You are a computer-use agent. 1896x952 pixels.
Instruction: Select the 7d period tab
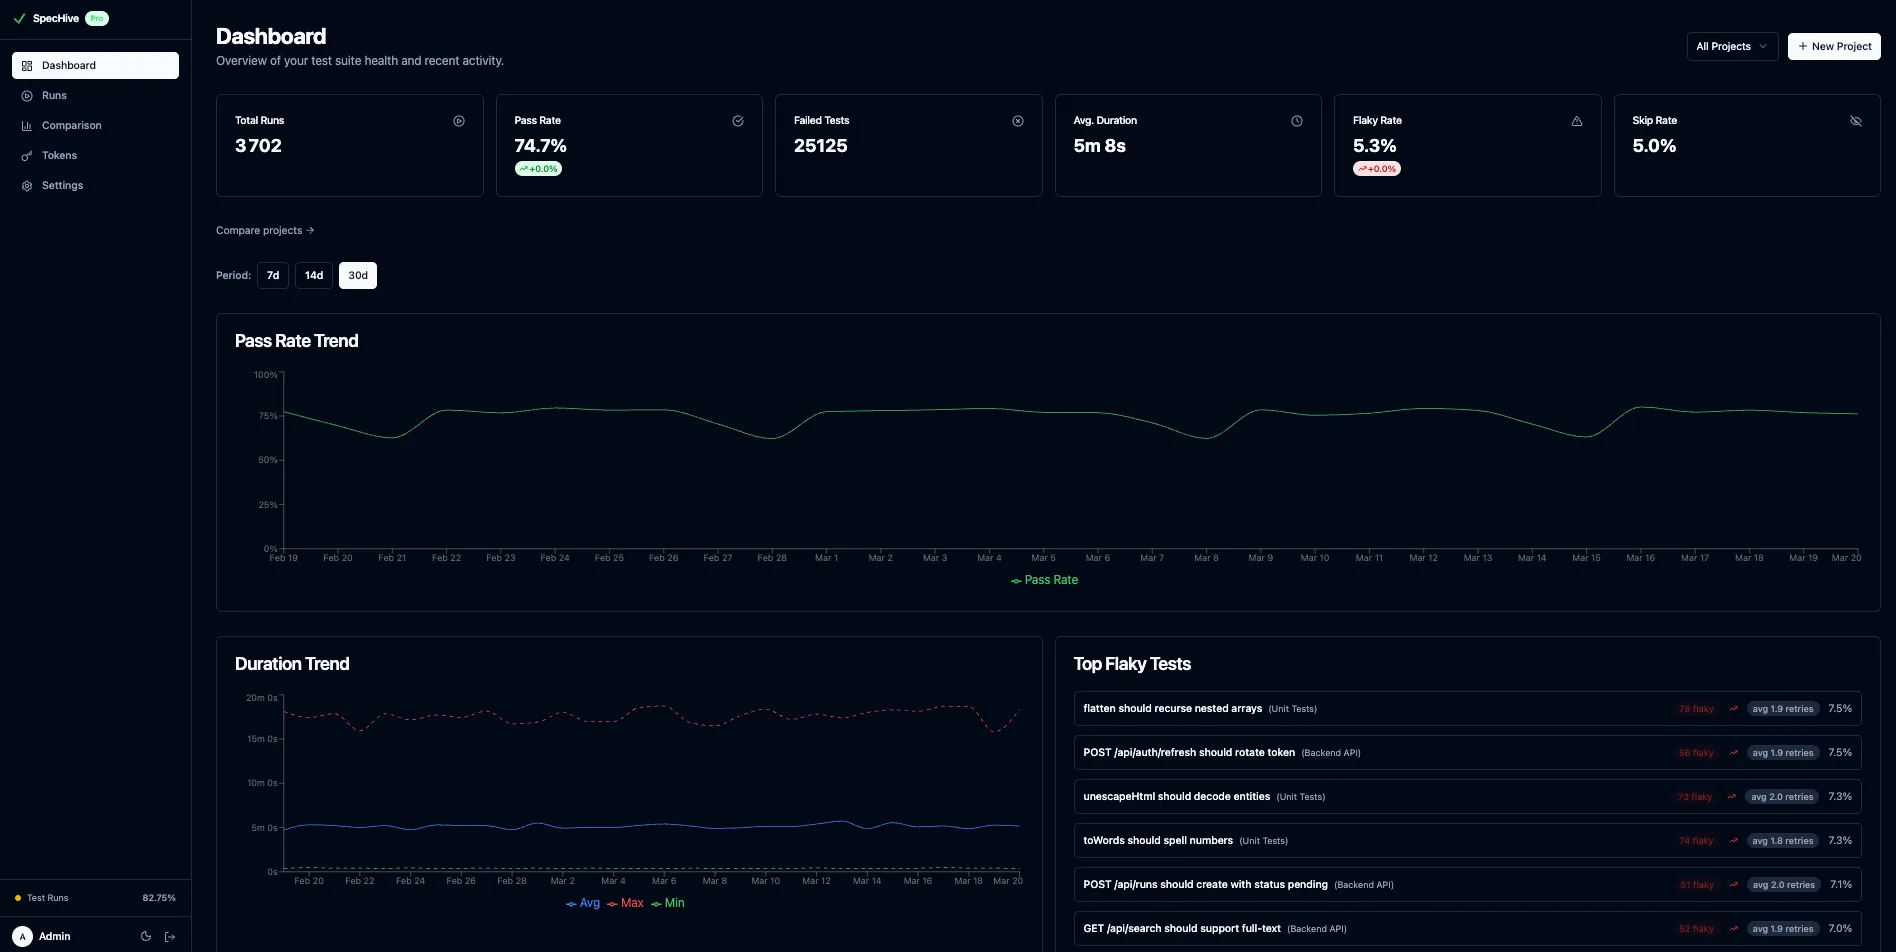tap(273, 275)
